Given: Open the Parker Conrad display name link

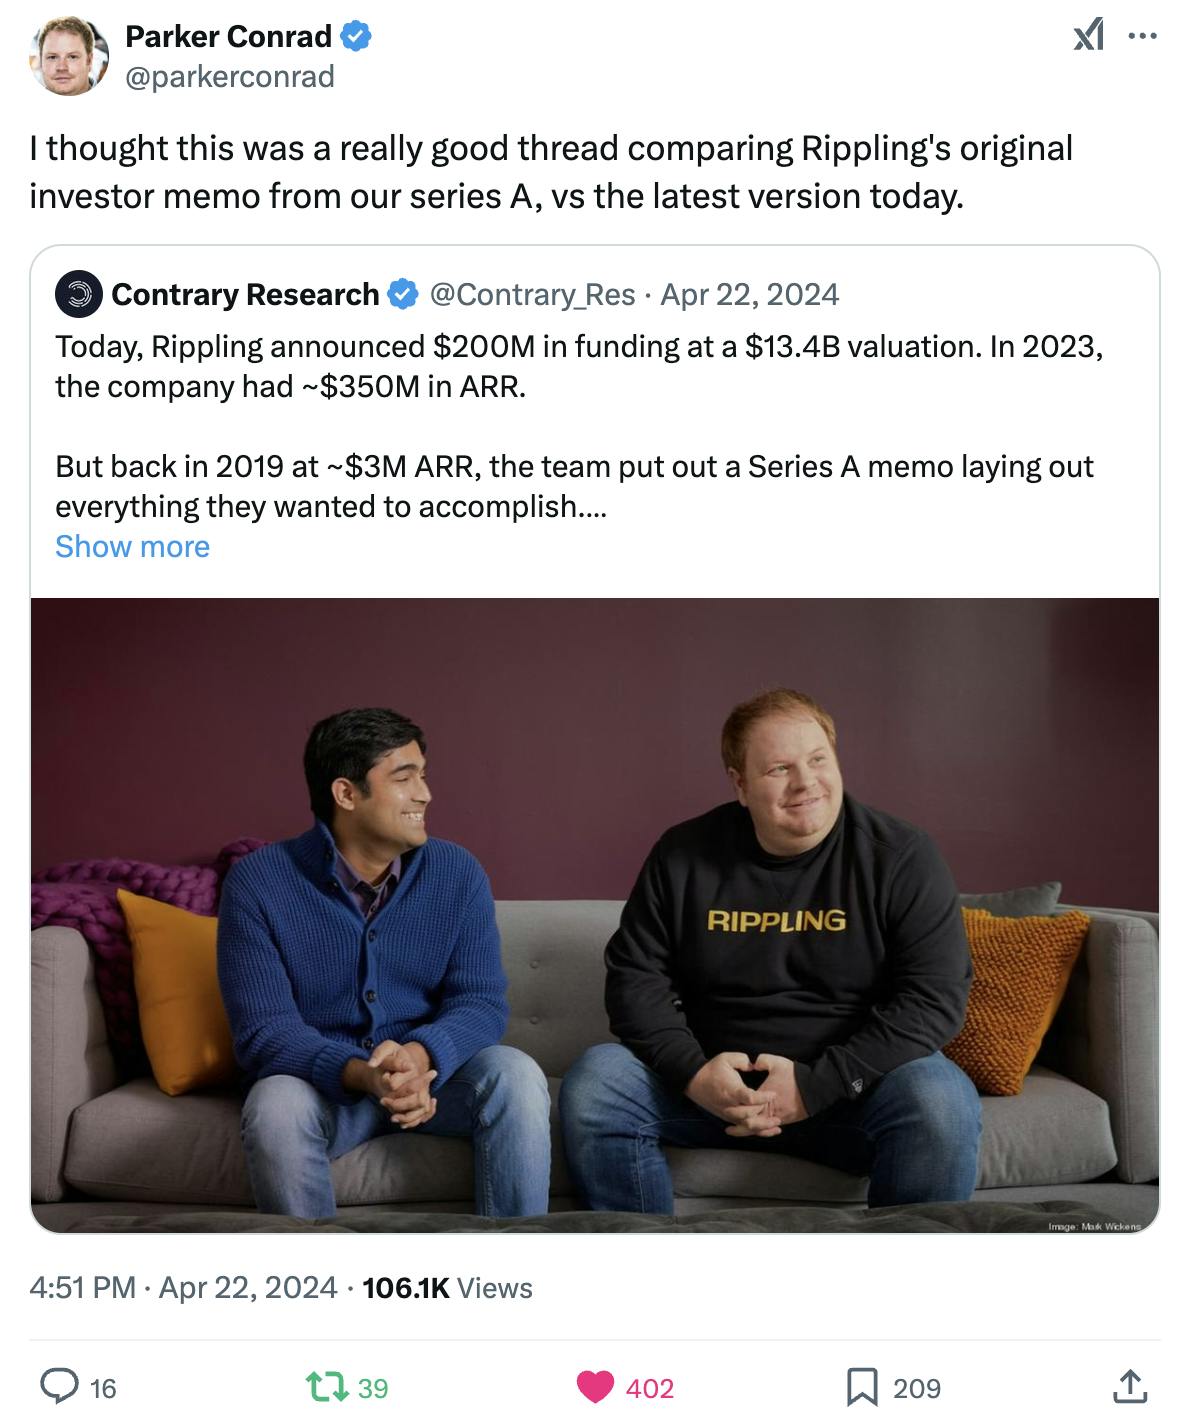Looking at the screenshot, I should (228, 37).
